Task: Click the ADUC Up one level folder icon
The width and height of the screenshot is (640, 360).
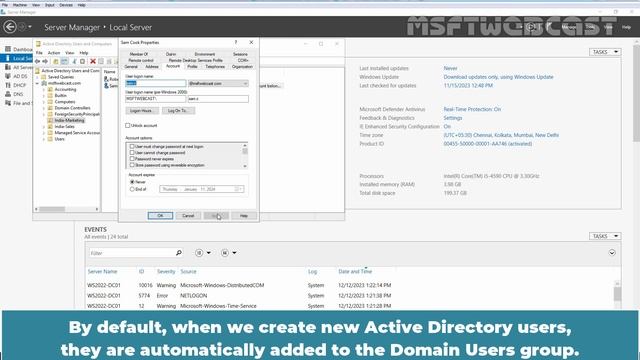Action: point(56,61)
